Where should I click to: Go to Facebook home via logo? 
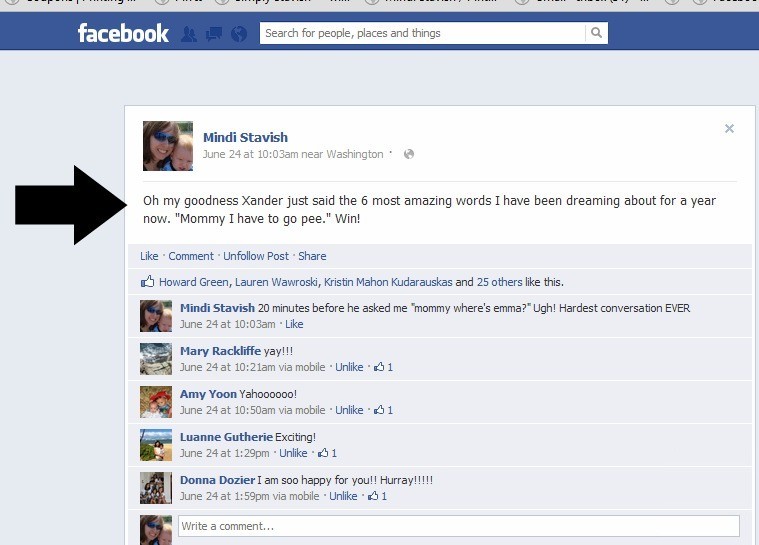coord(123,33)
